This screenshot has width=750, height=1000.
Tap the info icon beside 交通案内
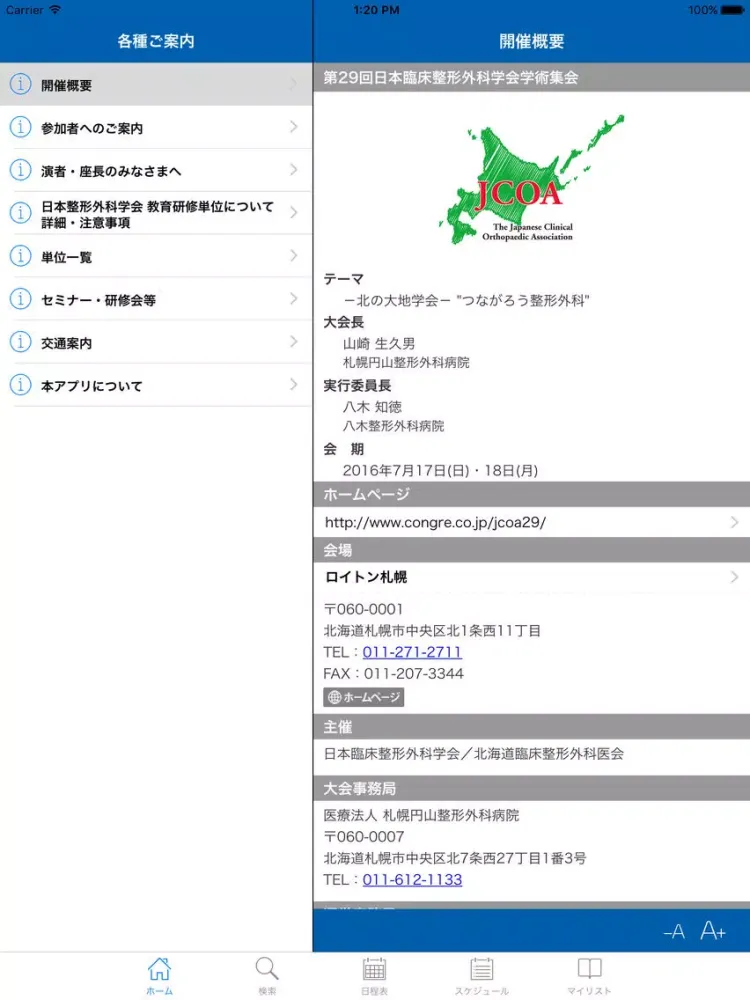click(20, 342)
